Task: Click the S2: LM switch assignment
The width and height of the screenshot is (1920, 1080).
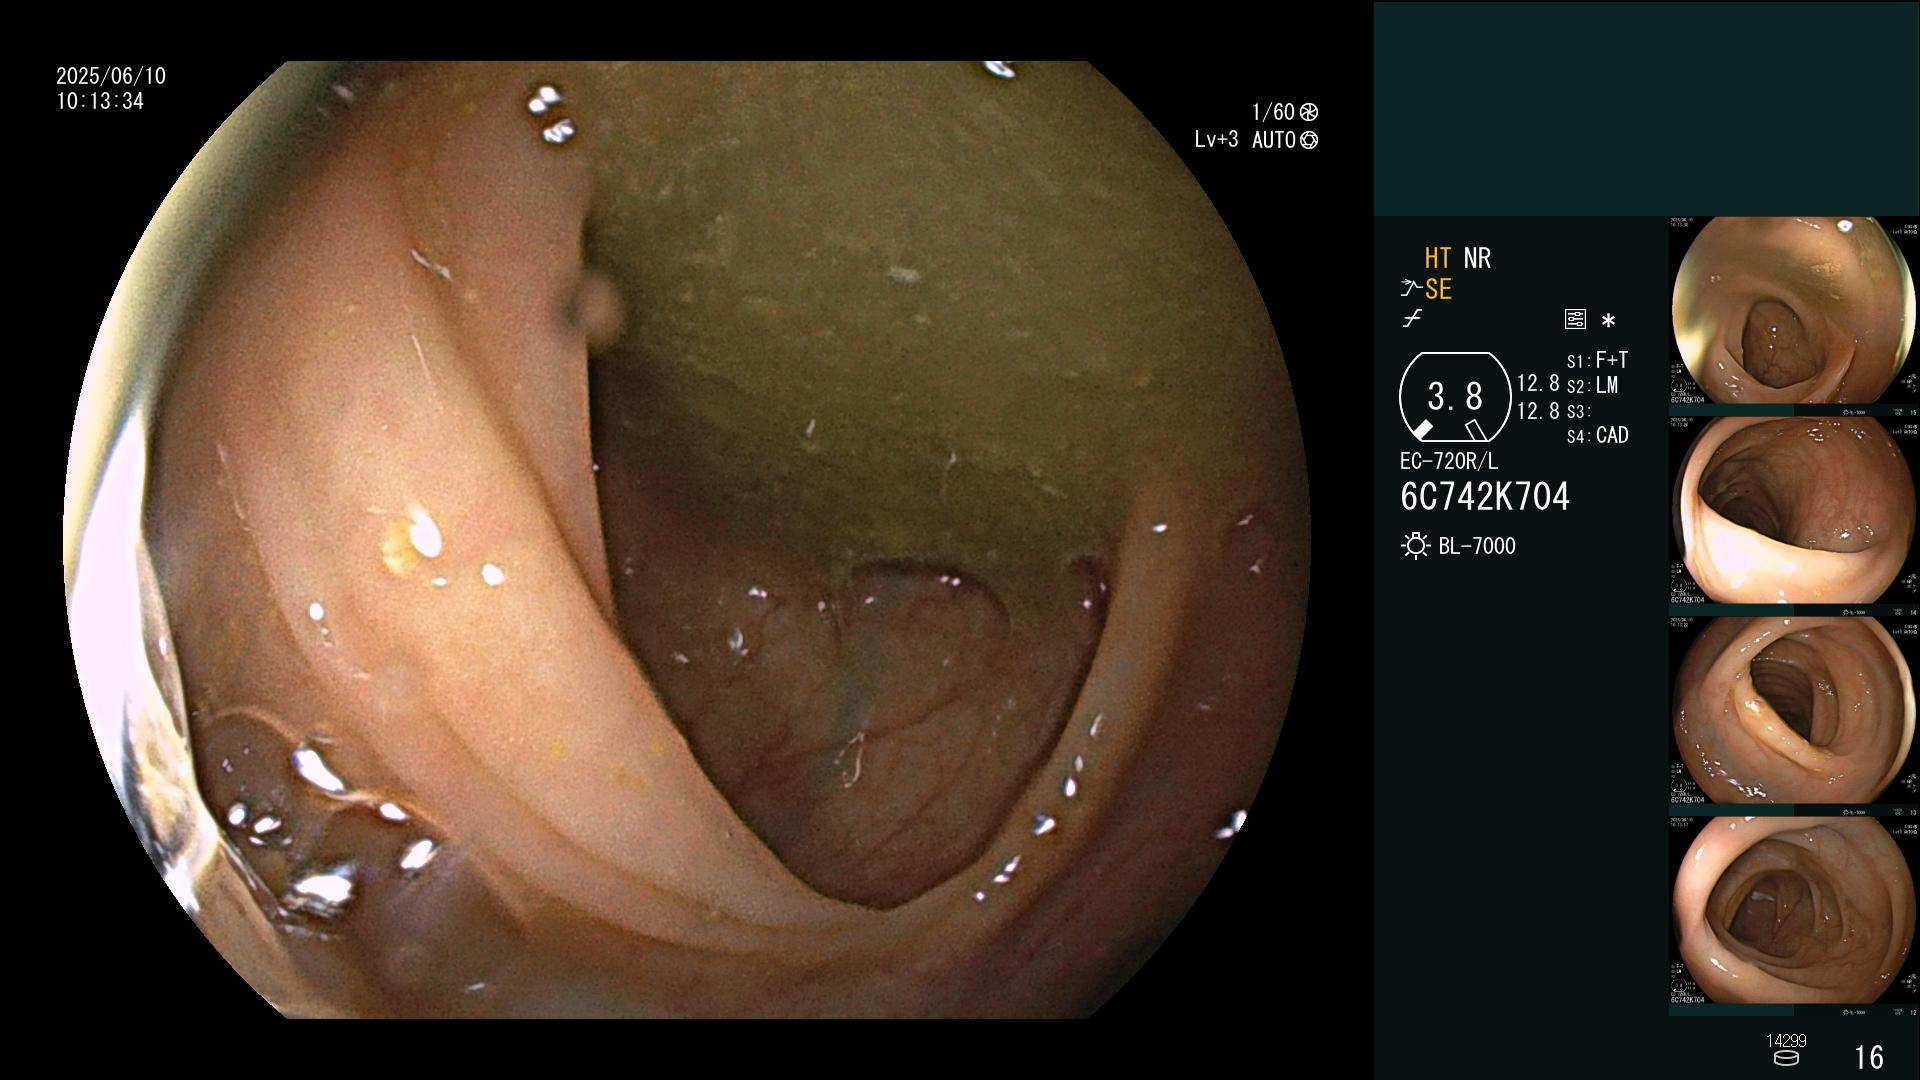Action: 1592,385
